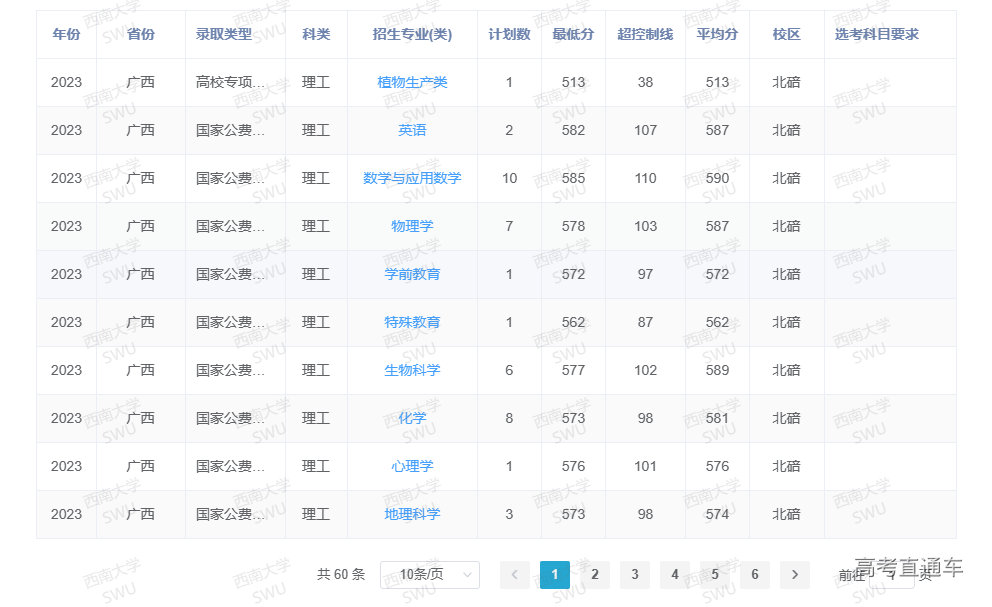Viewport: 992px width, 607px height.
Task: Open the 生物科学 major link
Action: (412, 370)
